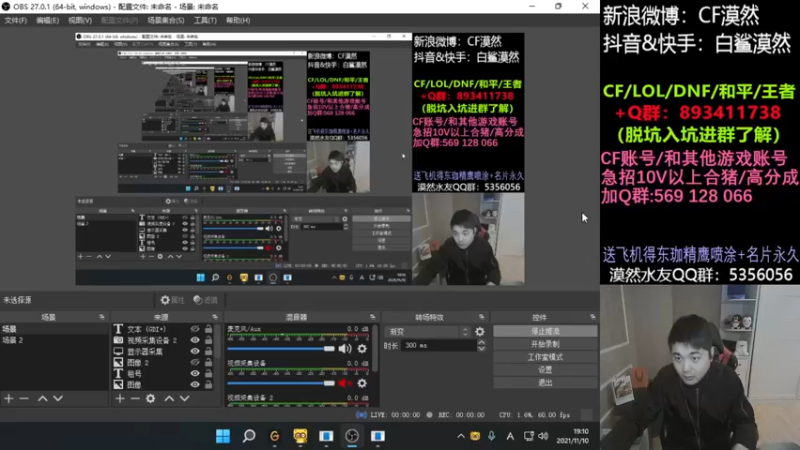Hide the 图像 source via eye icon
800x450 pixels.
click(195, 385)
